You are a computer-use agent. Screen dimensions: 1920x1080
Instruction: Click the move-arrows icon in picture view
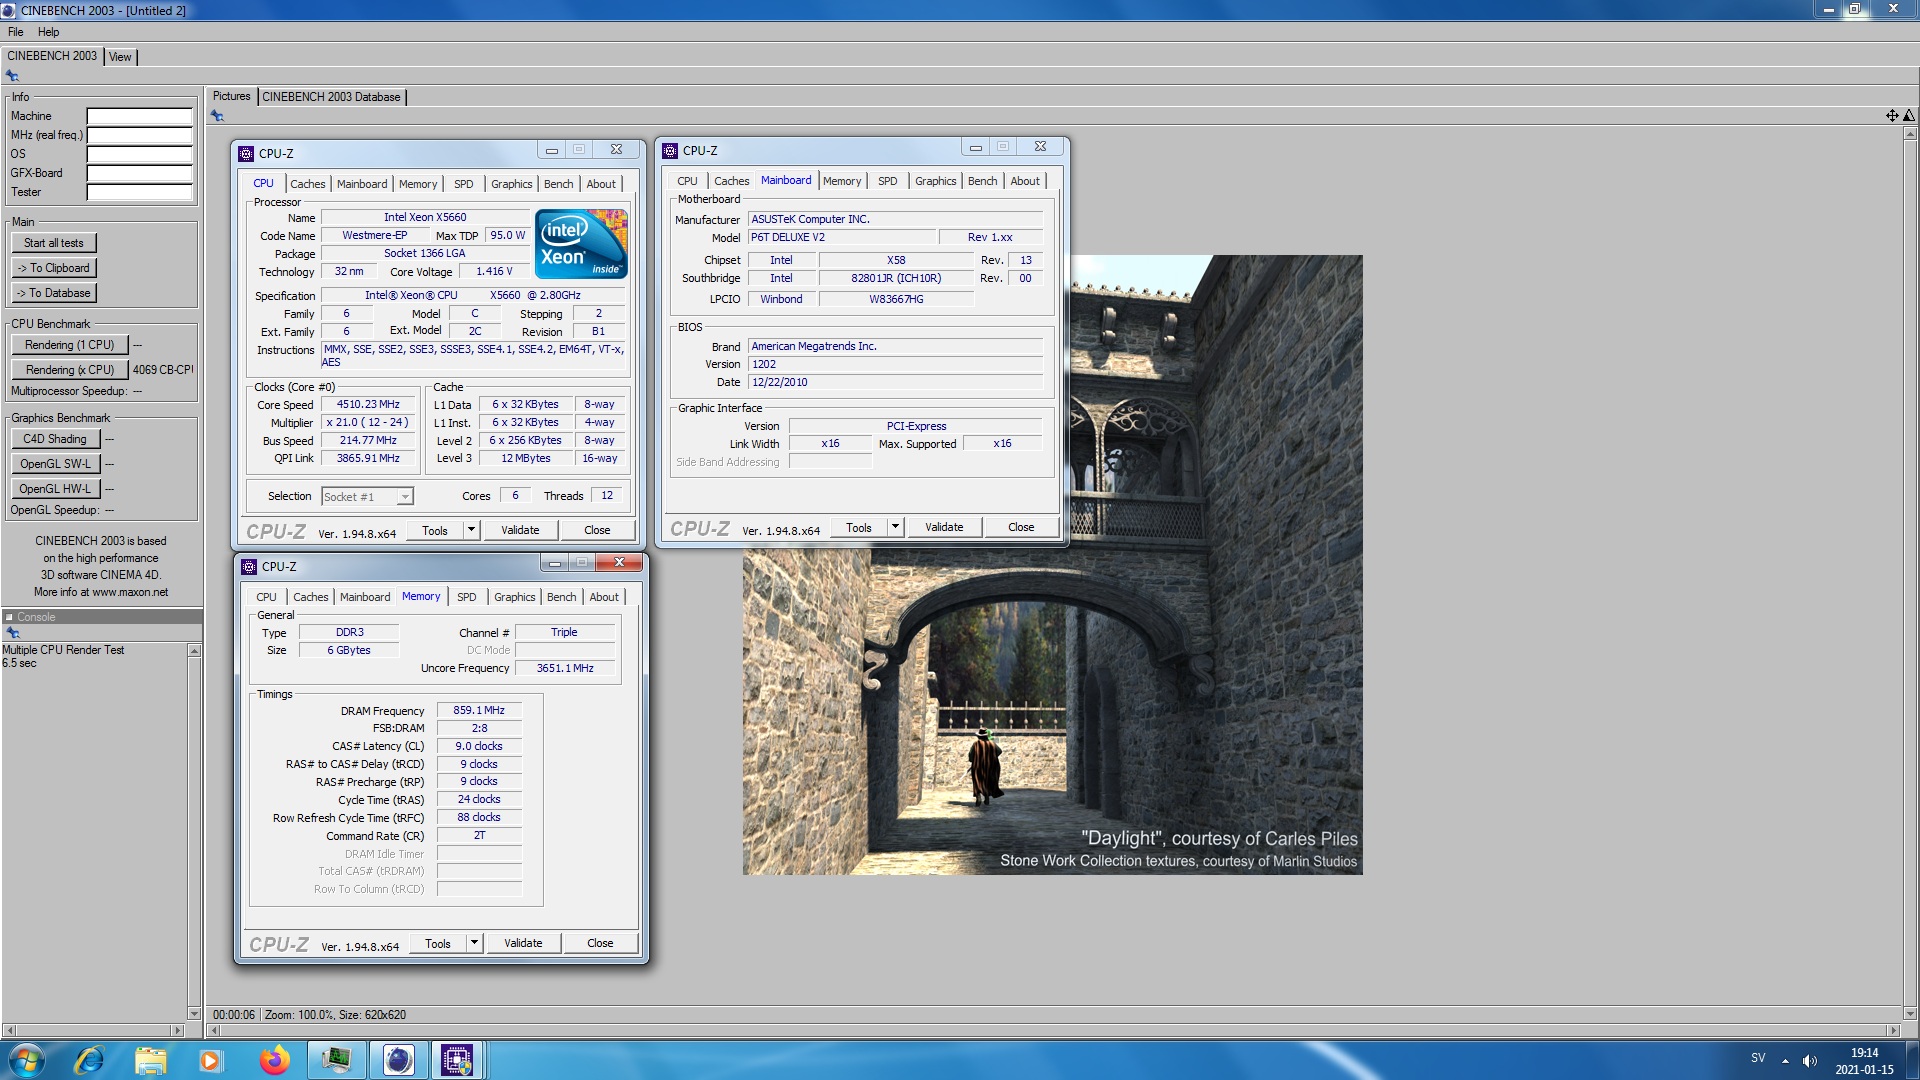[1892, 116]
